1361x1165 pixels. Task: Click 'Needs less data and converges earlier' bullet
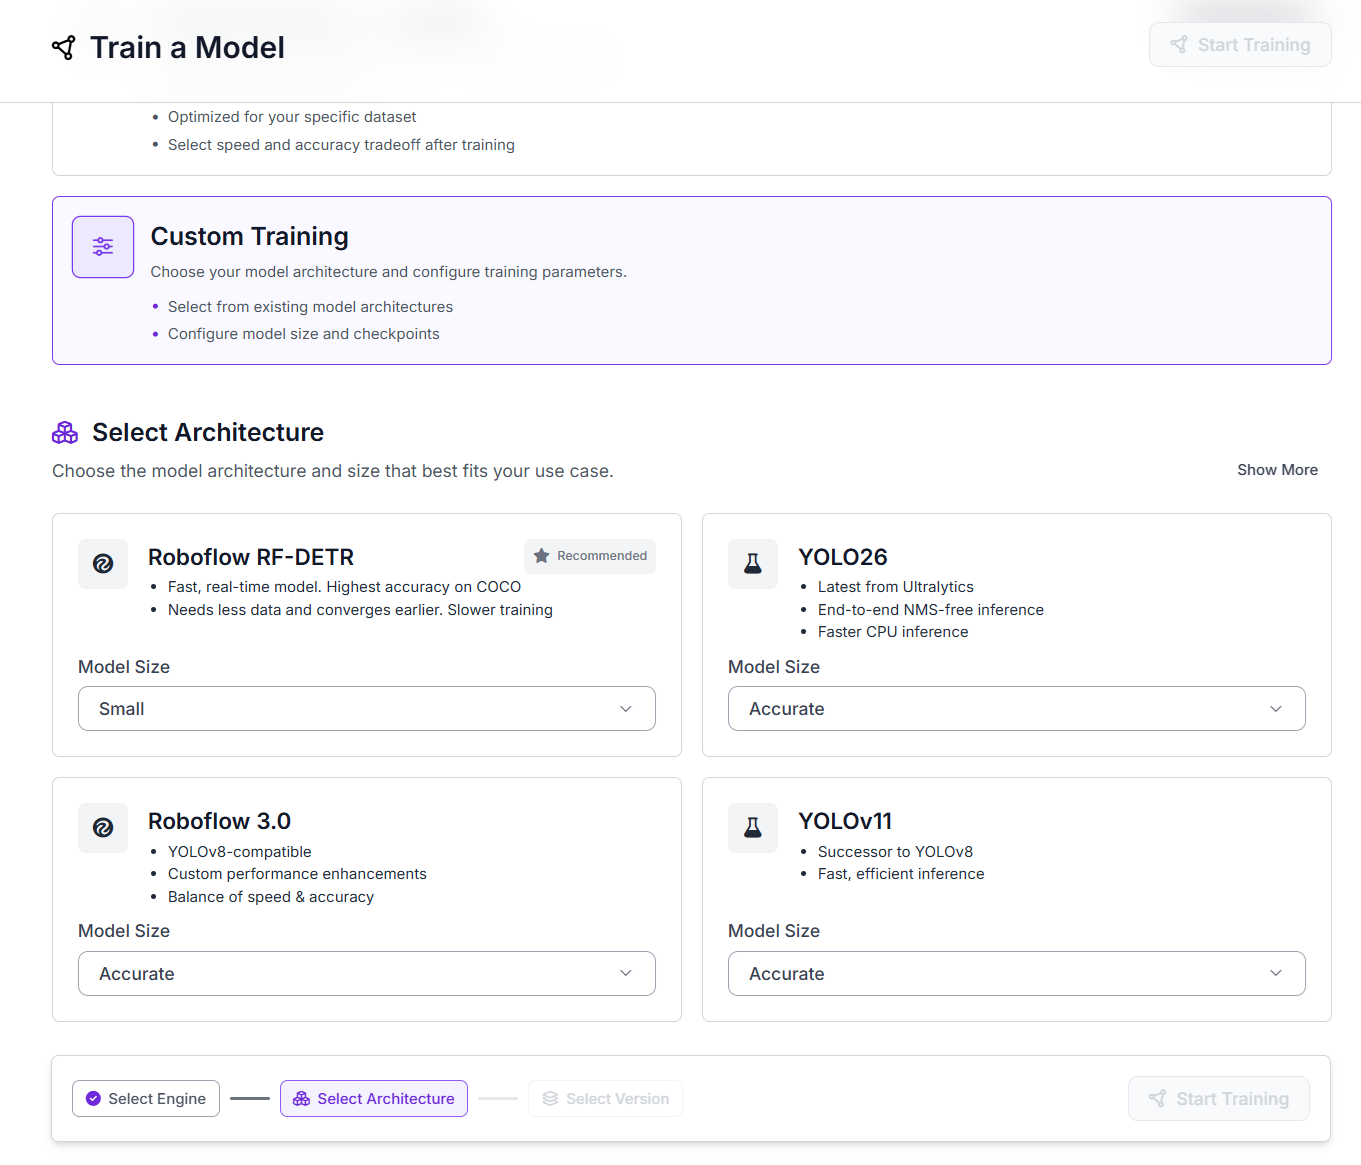pyautogui.click(x=360, y=610)
